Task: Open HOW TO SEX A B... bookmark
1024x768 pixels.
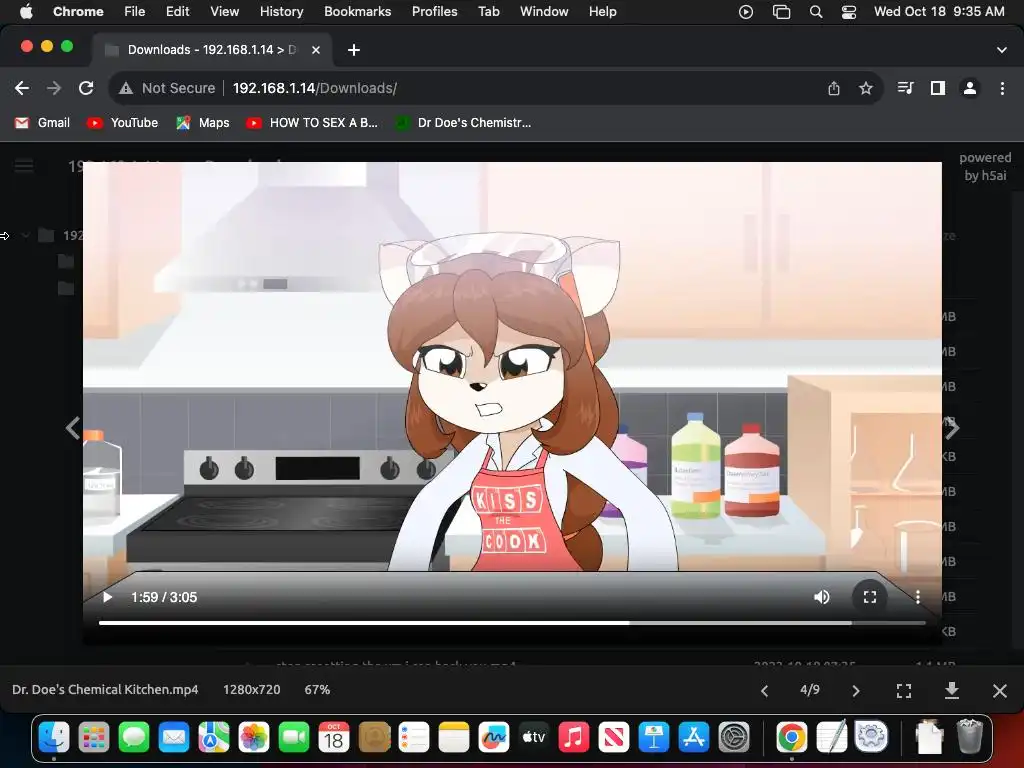Action: [x=312, y=123]
